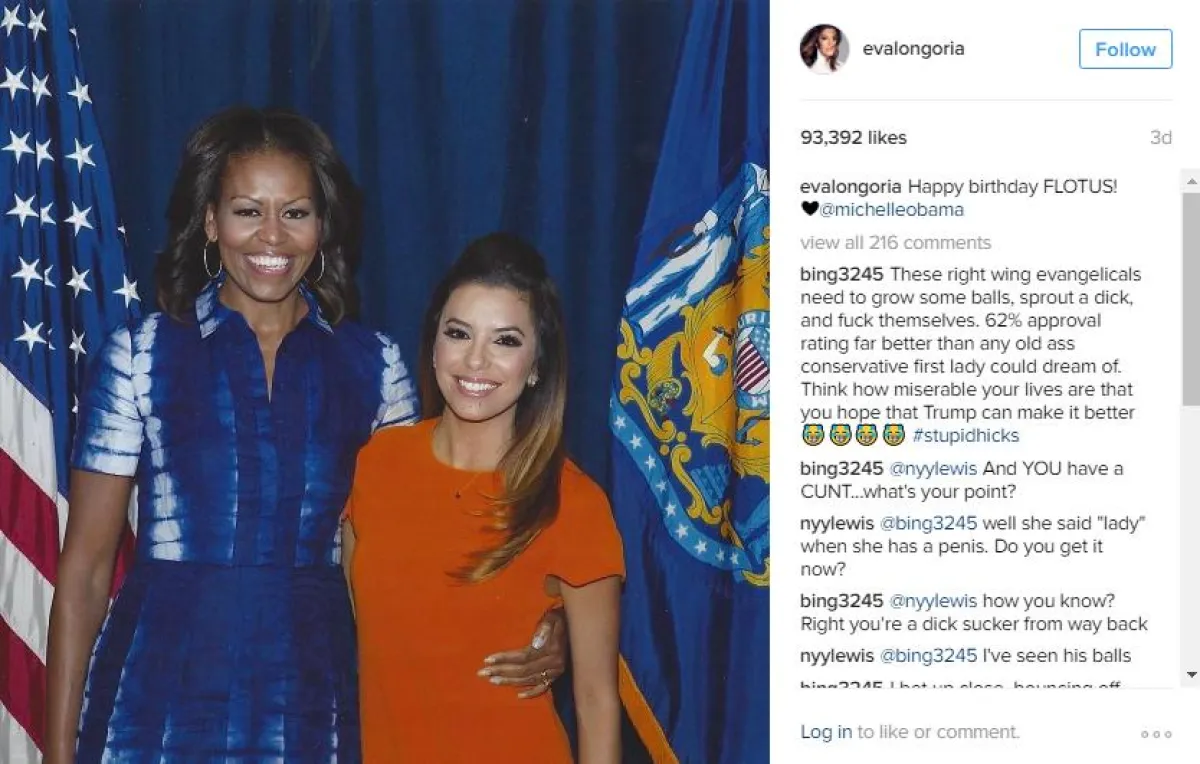Open the three-dots more options menu

pyautogui.click(x=1156, y=734)
